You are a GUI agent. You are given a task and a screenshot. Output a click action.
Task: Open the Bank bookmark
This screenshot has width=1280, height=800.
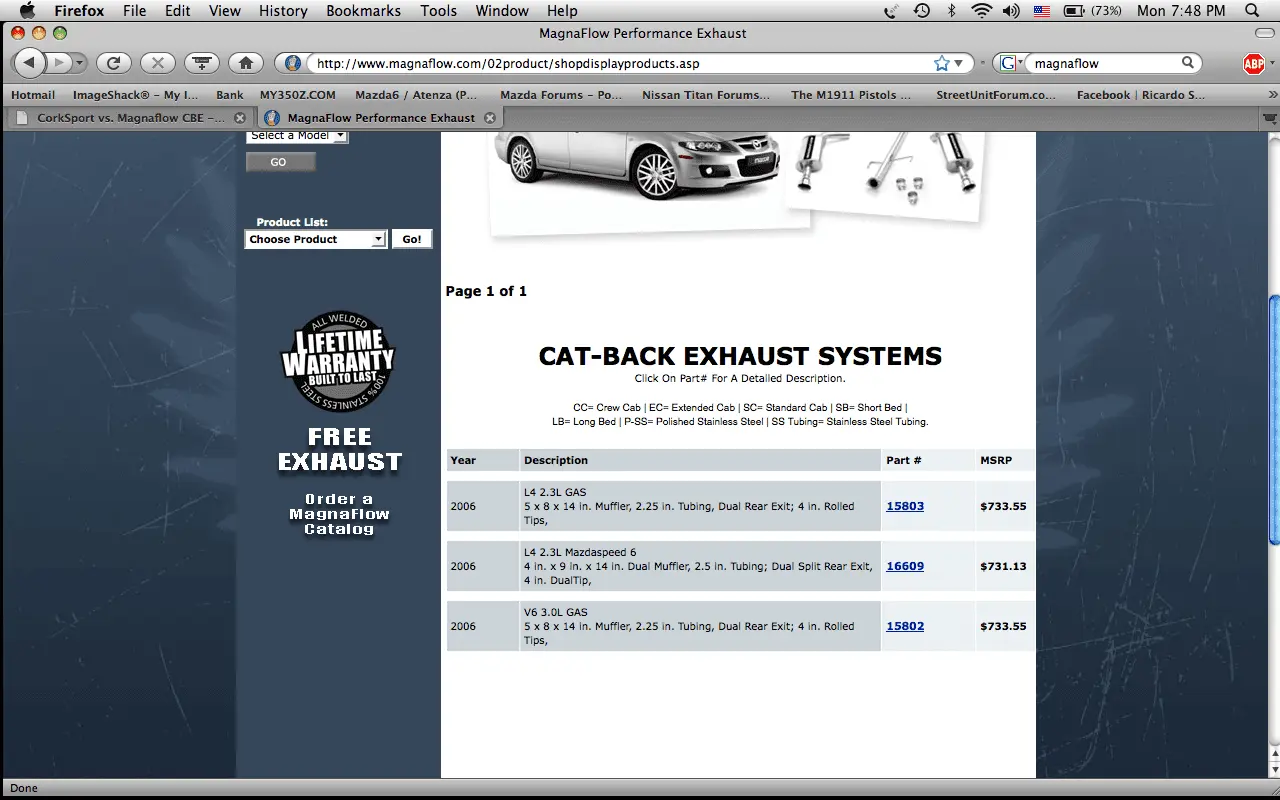point(229,95)
